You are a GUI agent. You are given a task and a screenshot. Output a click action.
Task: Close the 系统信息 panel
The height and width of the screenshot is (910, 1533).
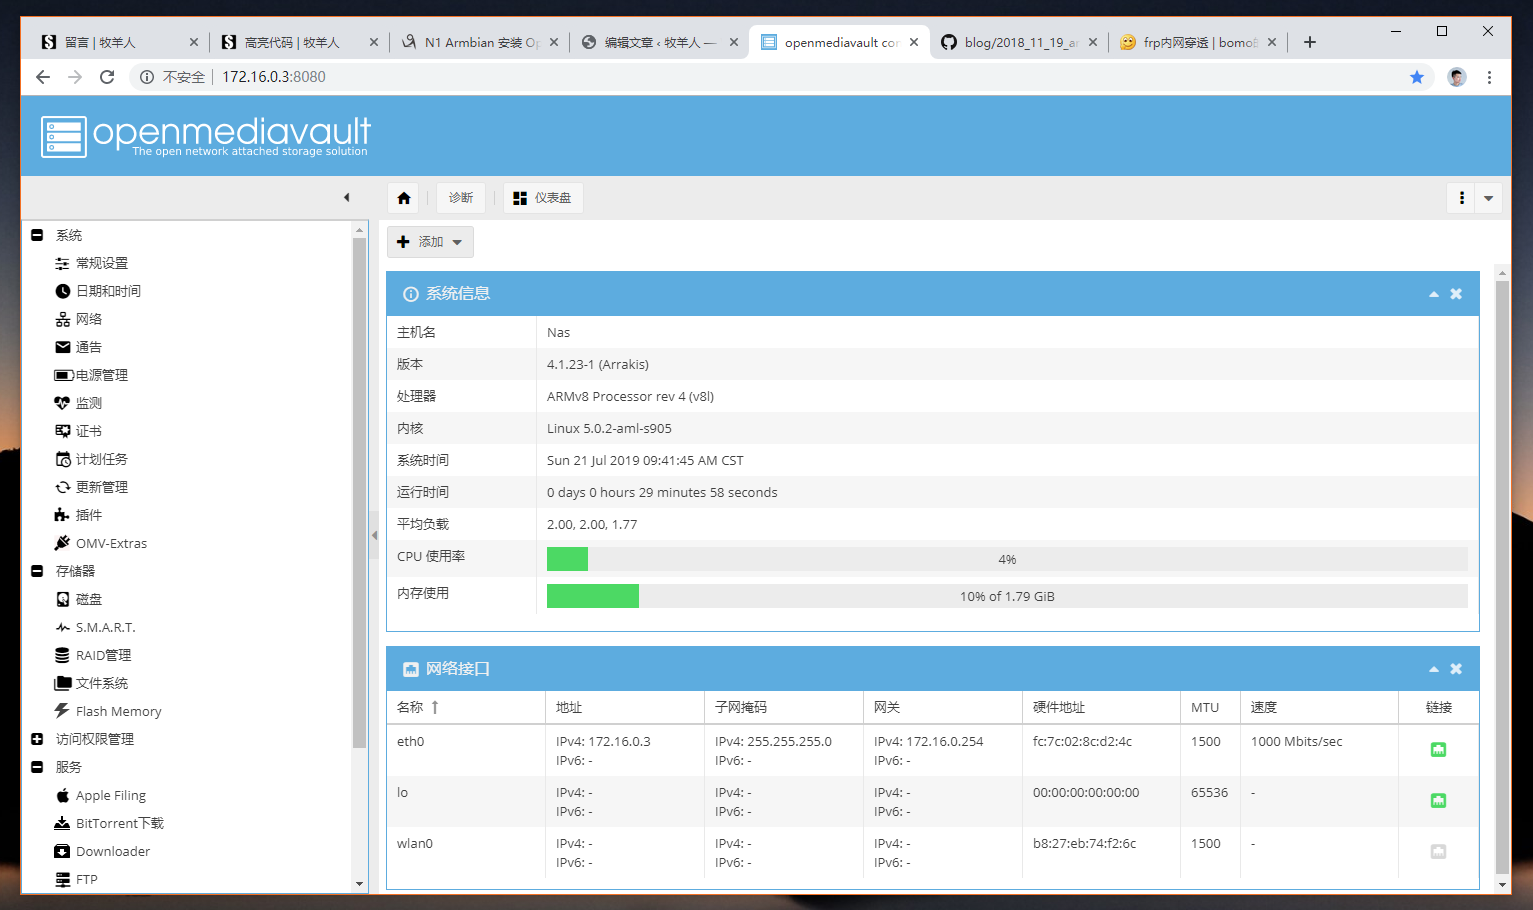coord(1456,294)
